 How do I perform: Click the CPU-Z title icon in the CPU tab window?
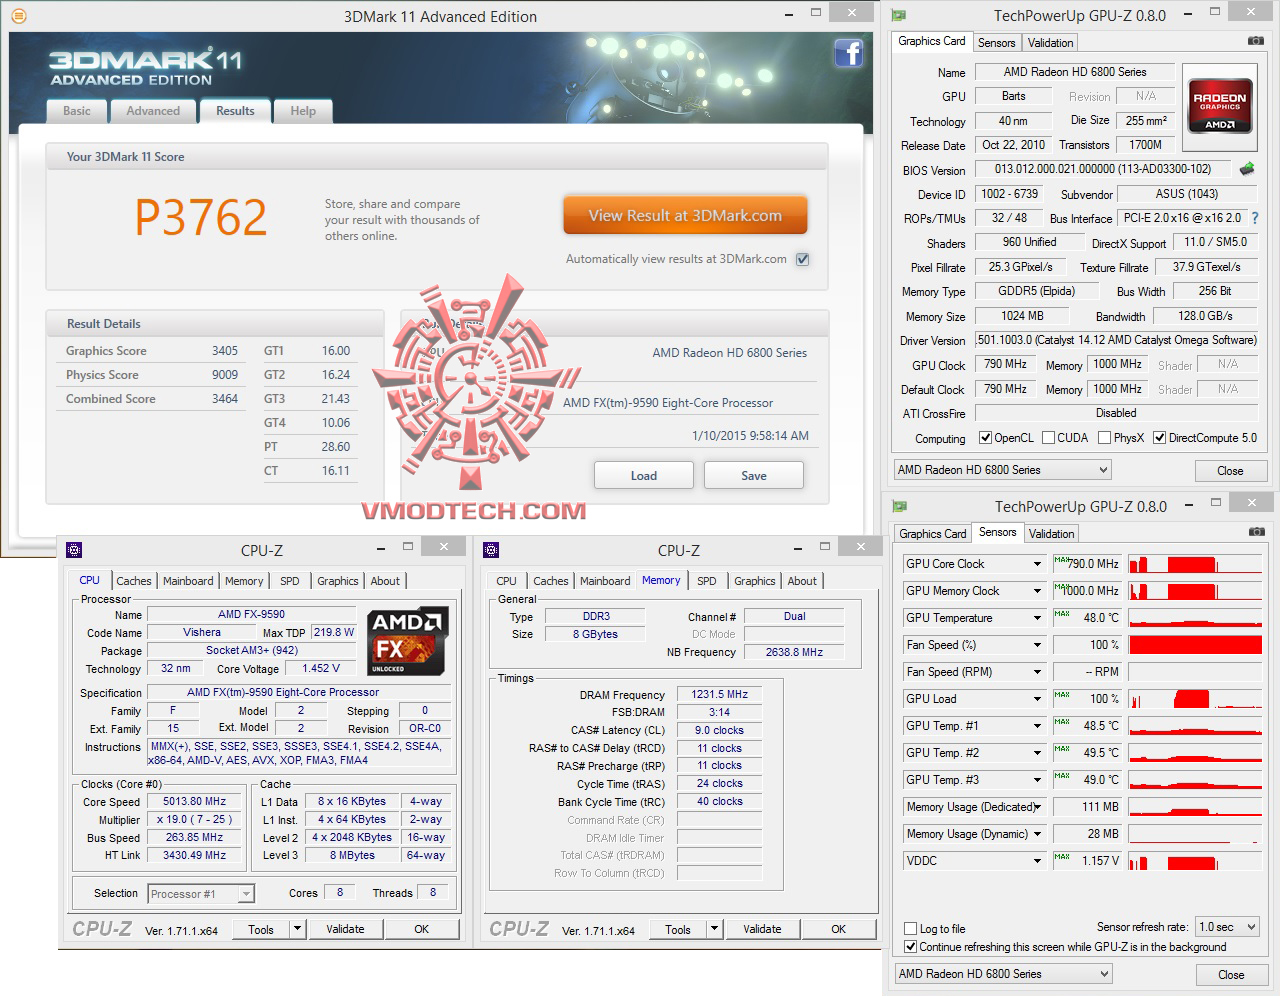(x=73, y=550)
